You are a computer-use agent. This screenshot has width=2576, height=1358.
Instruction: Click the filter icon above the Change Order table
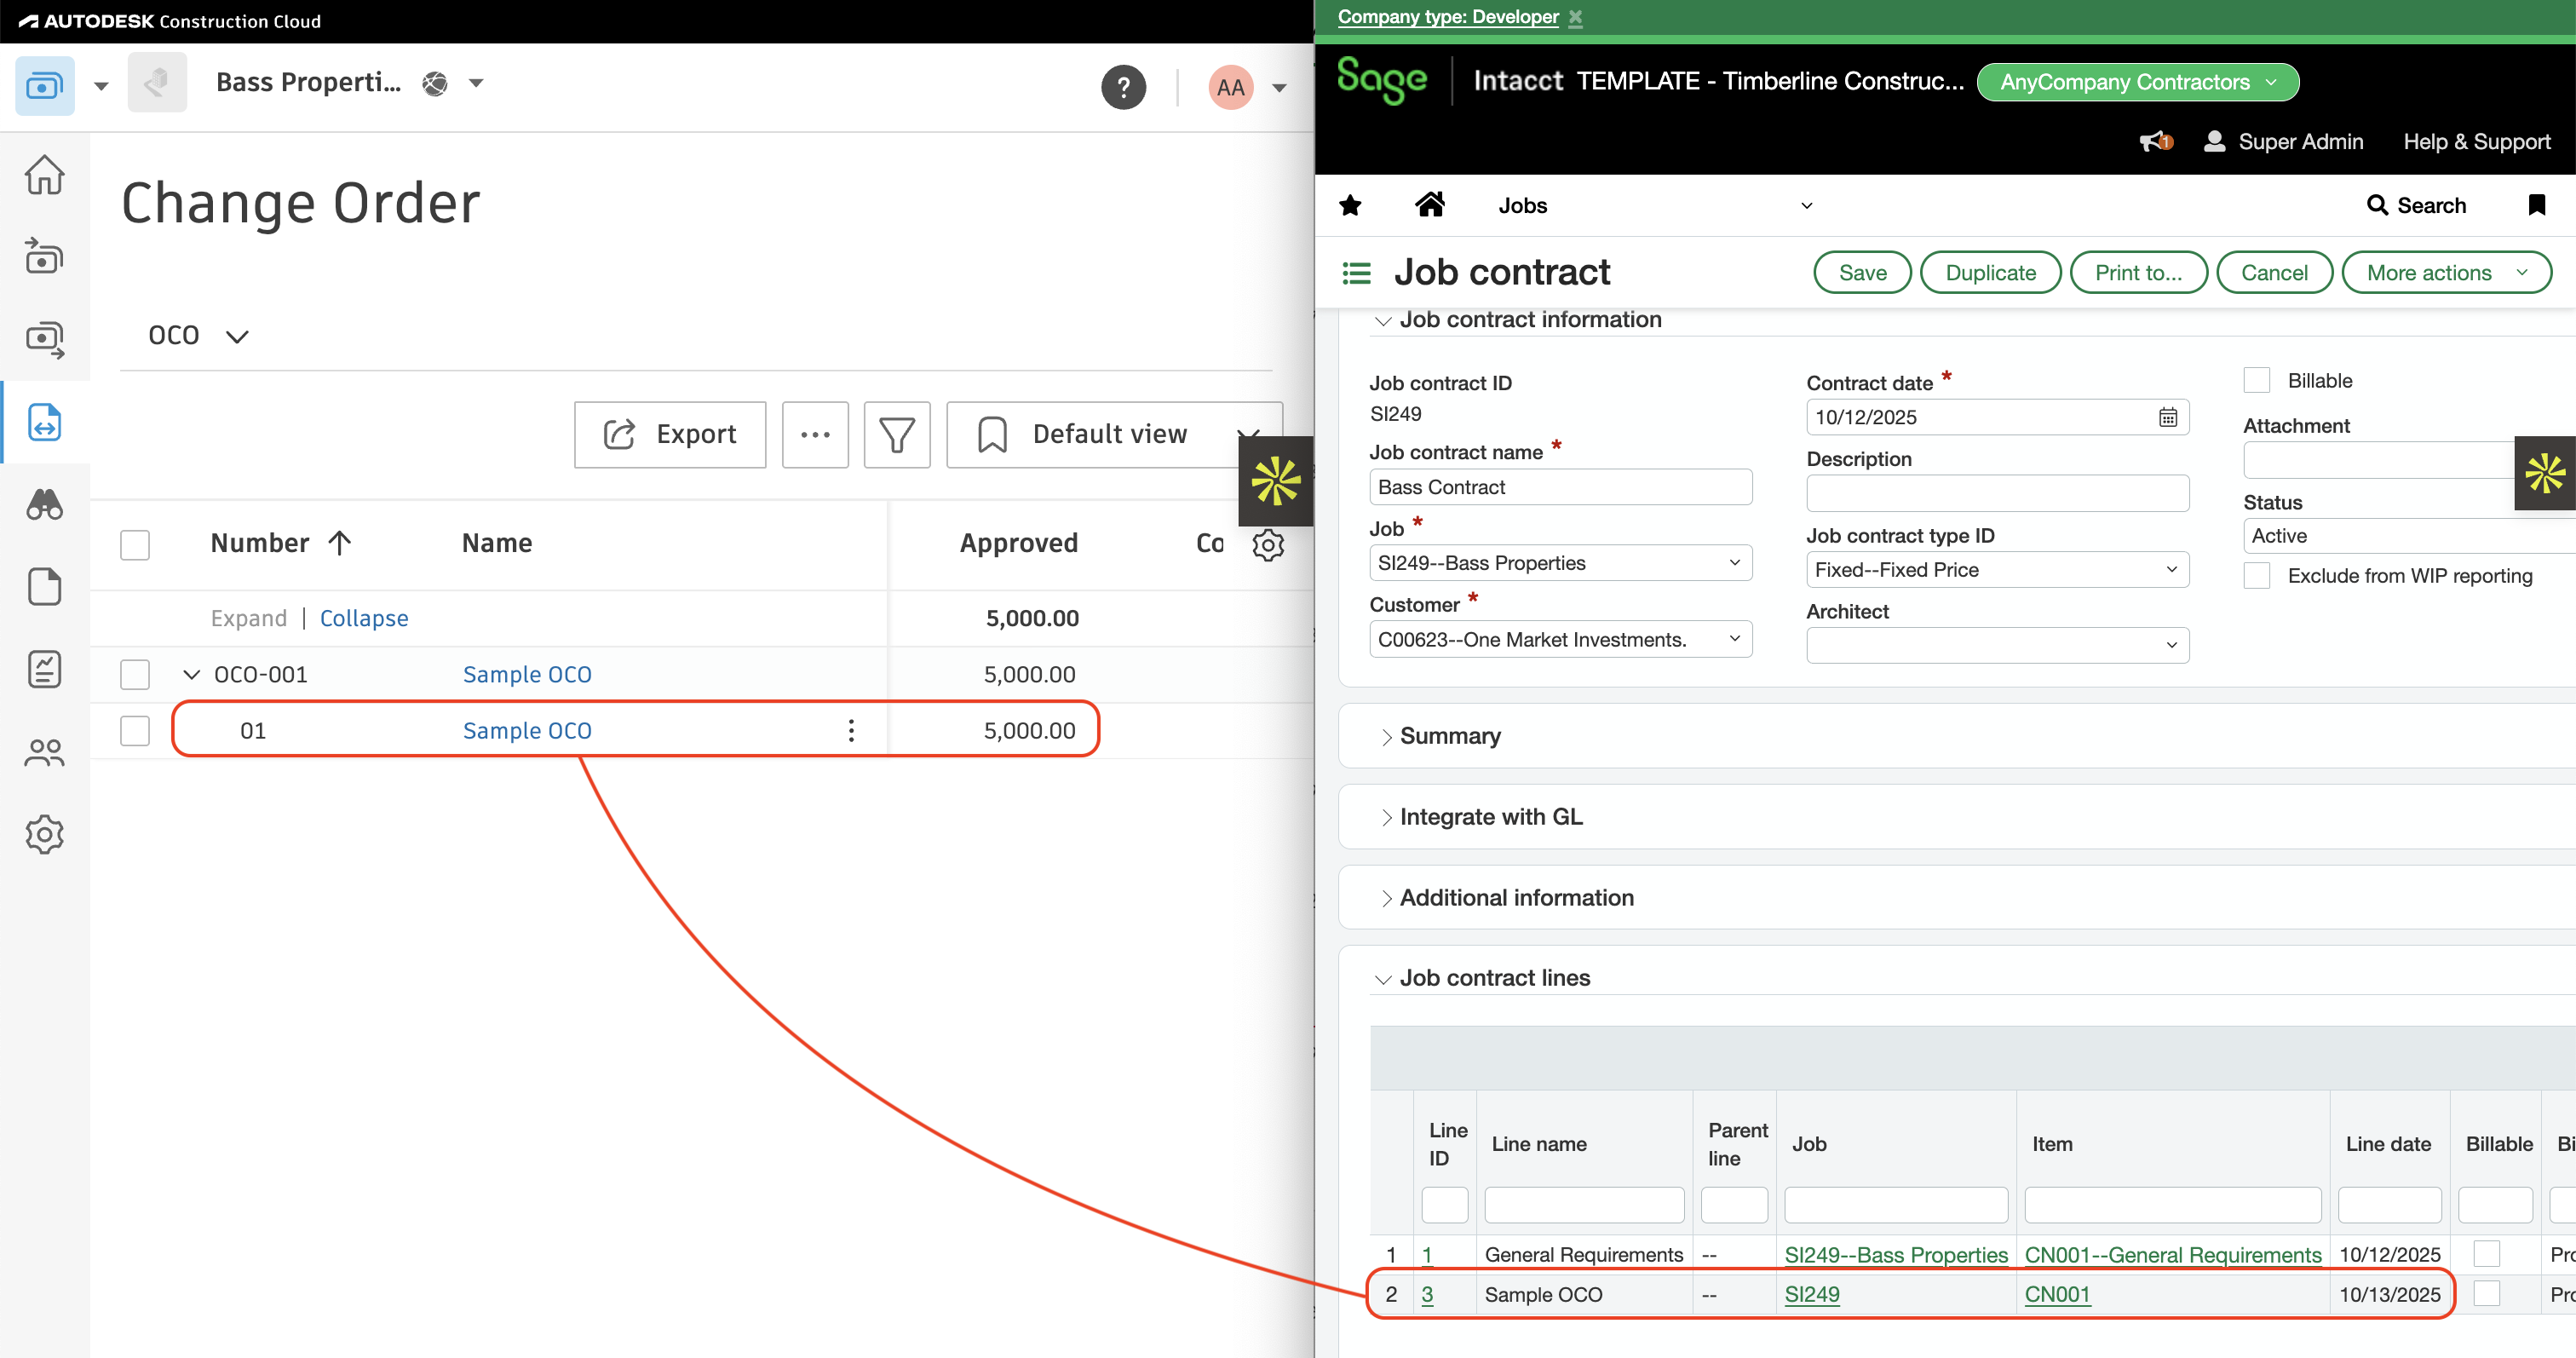coord(896,434)
